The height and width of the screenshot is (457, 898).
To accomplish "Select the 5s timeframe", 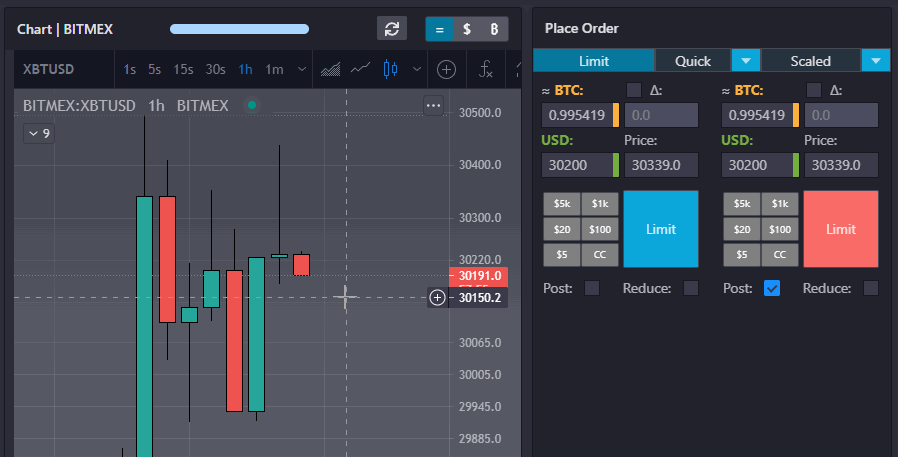I will pyautogui.click(x=154, y=69).
